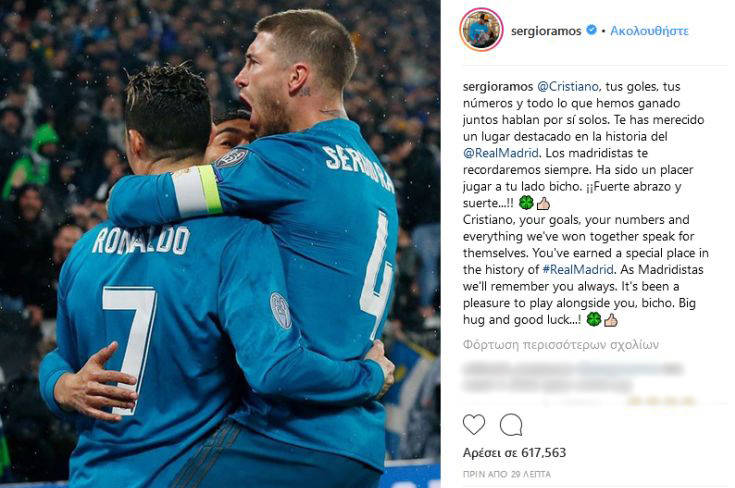Click the clover emoji in English caption

pyautogui.click(x=594, y=320)
